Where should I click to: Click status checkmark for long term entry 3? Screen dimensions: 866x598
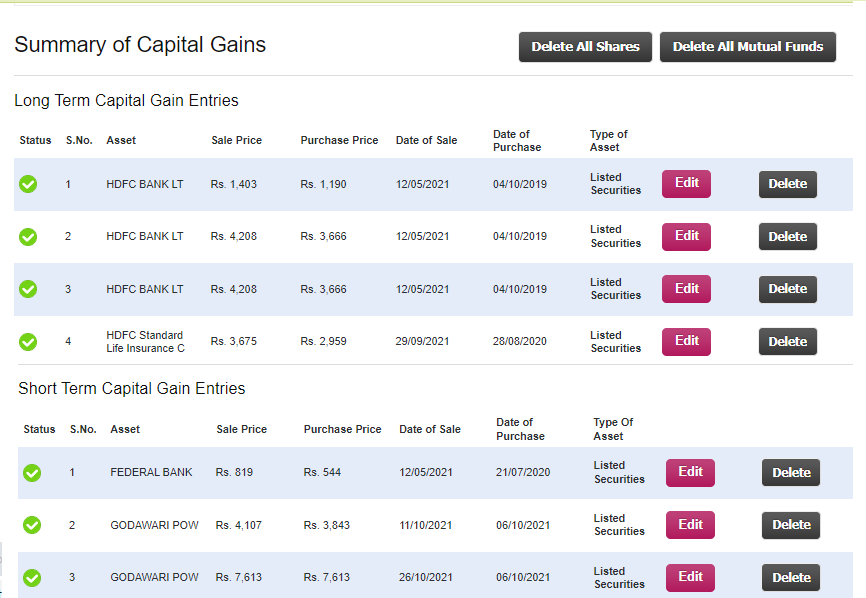[28, 288]
